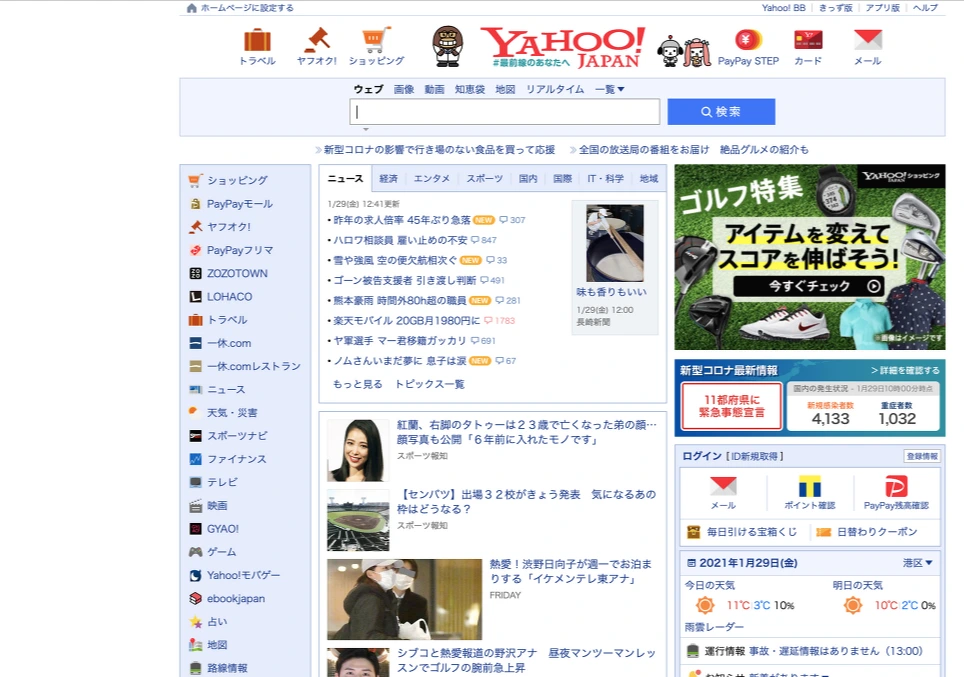This screenshot has height=677, width=964.
Task: Open the Yahoo! BB top link
Action: tap(783, 8)
